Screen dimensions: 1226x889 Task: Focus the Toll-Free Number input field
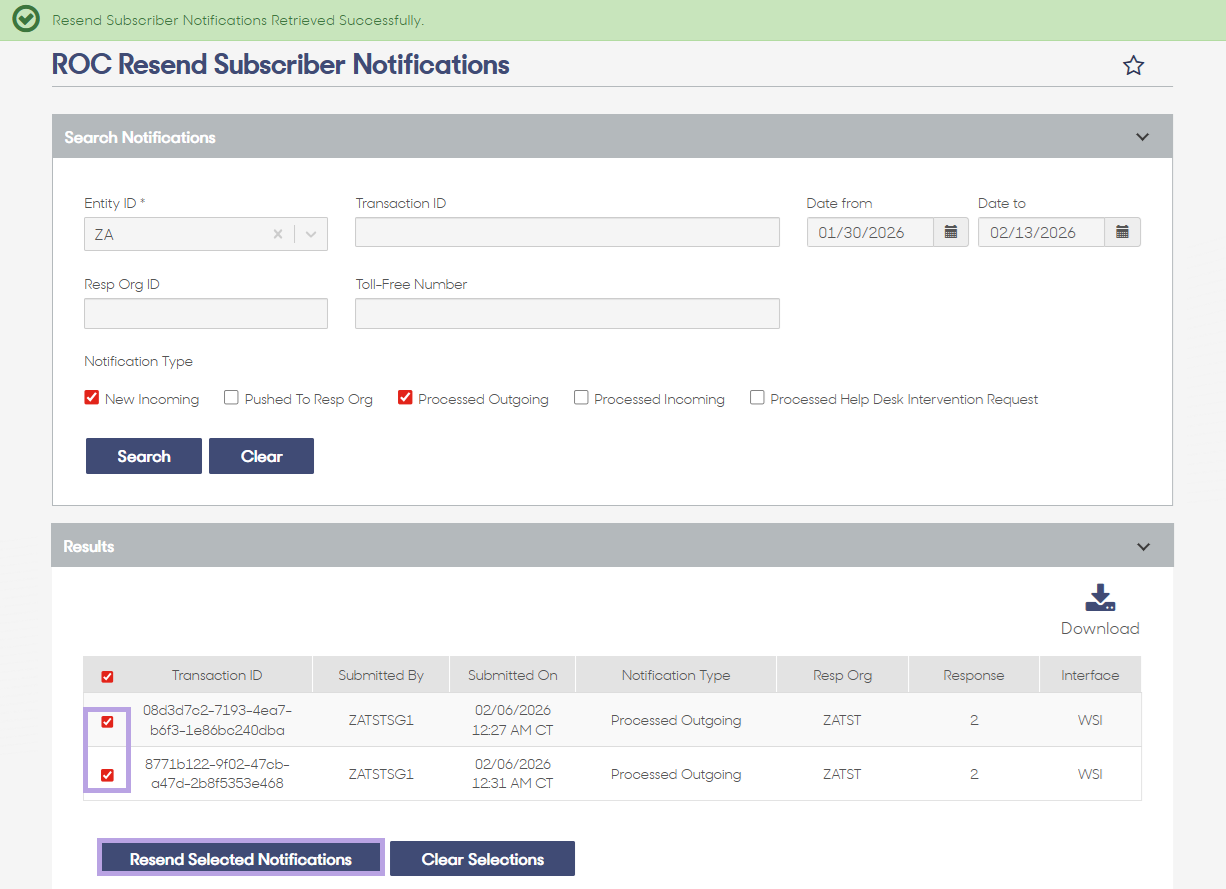coord(567,313)
